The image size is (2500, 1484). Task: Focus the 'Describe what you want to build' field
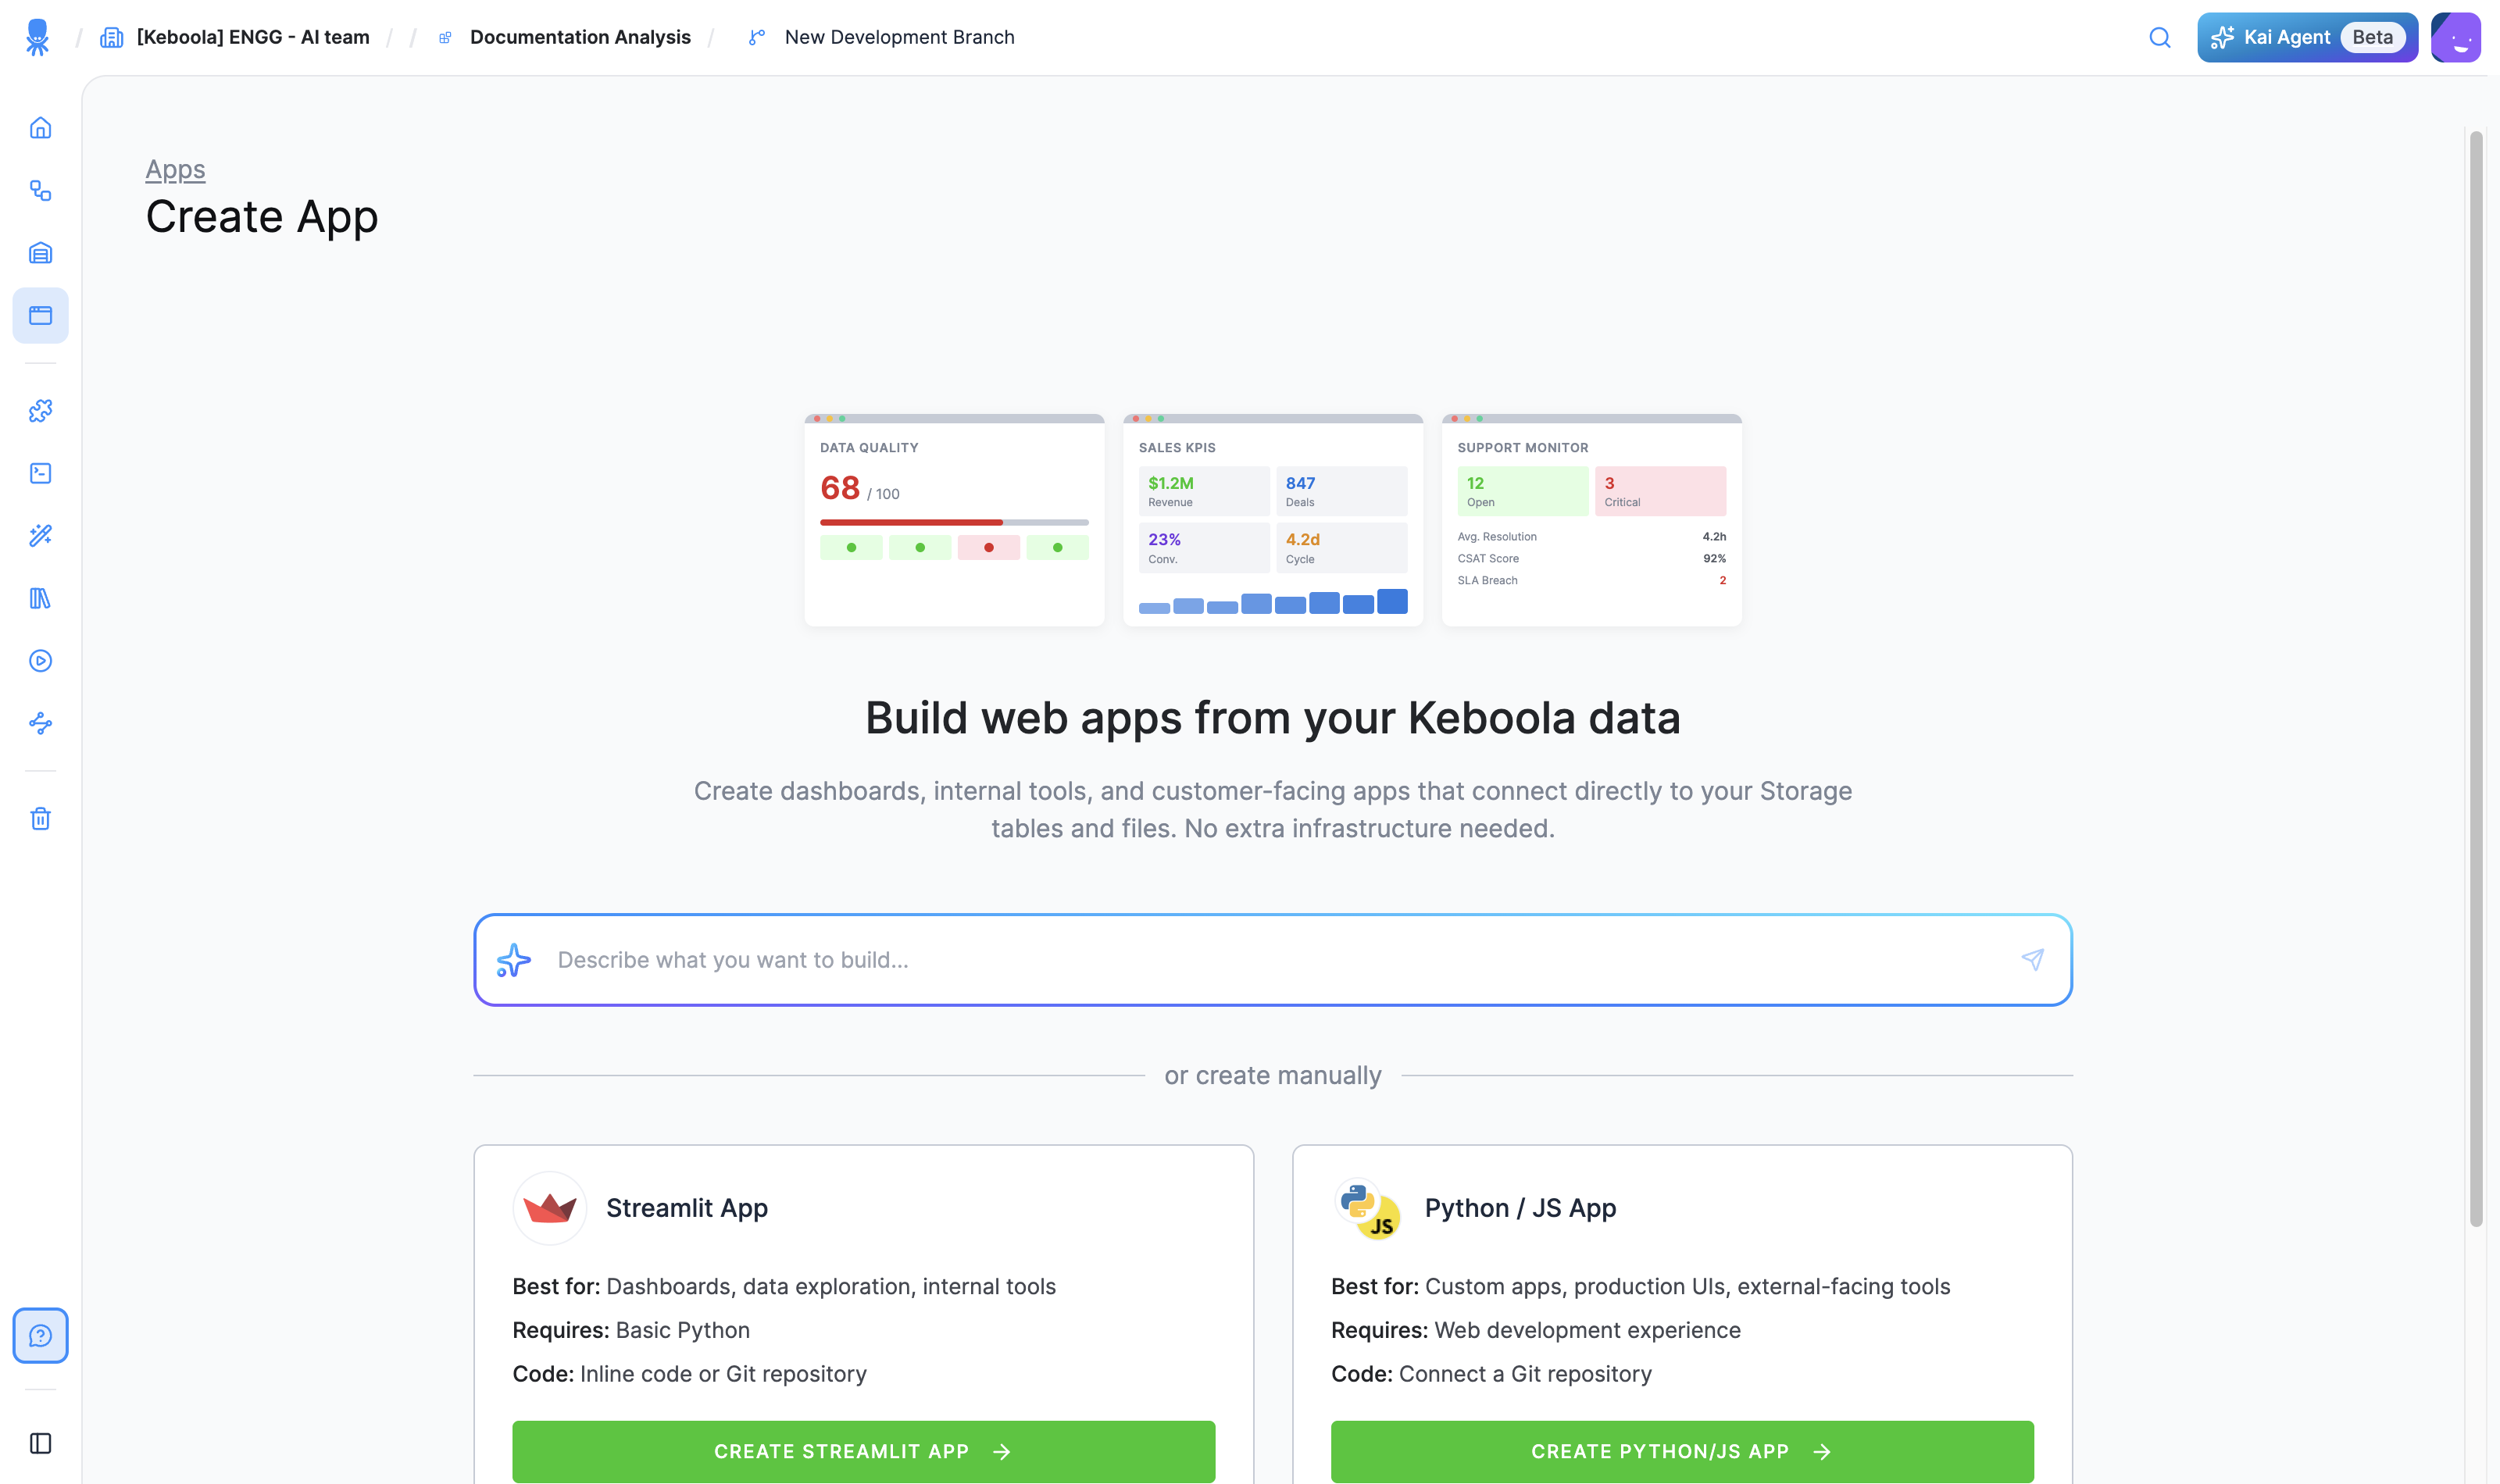(1273, 960)
